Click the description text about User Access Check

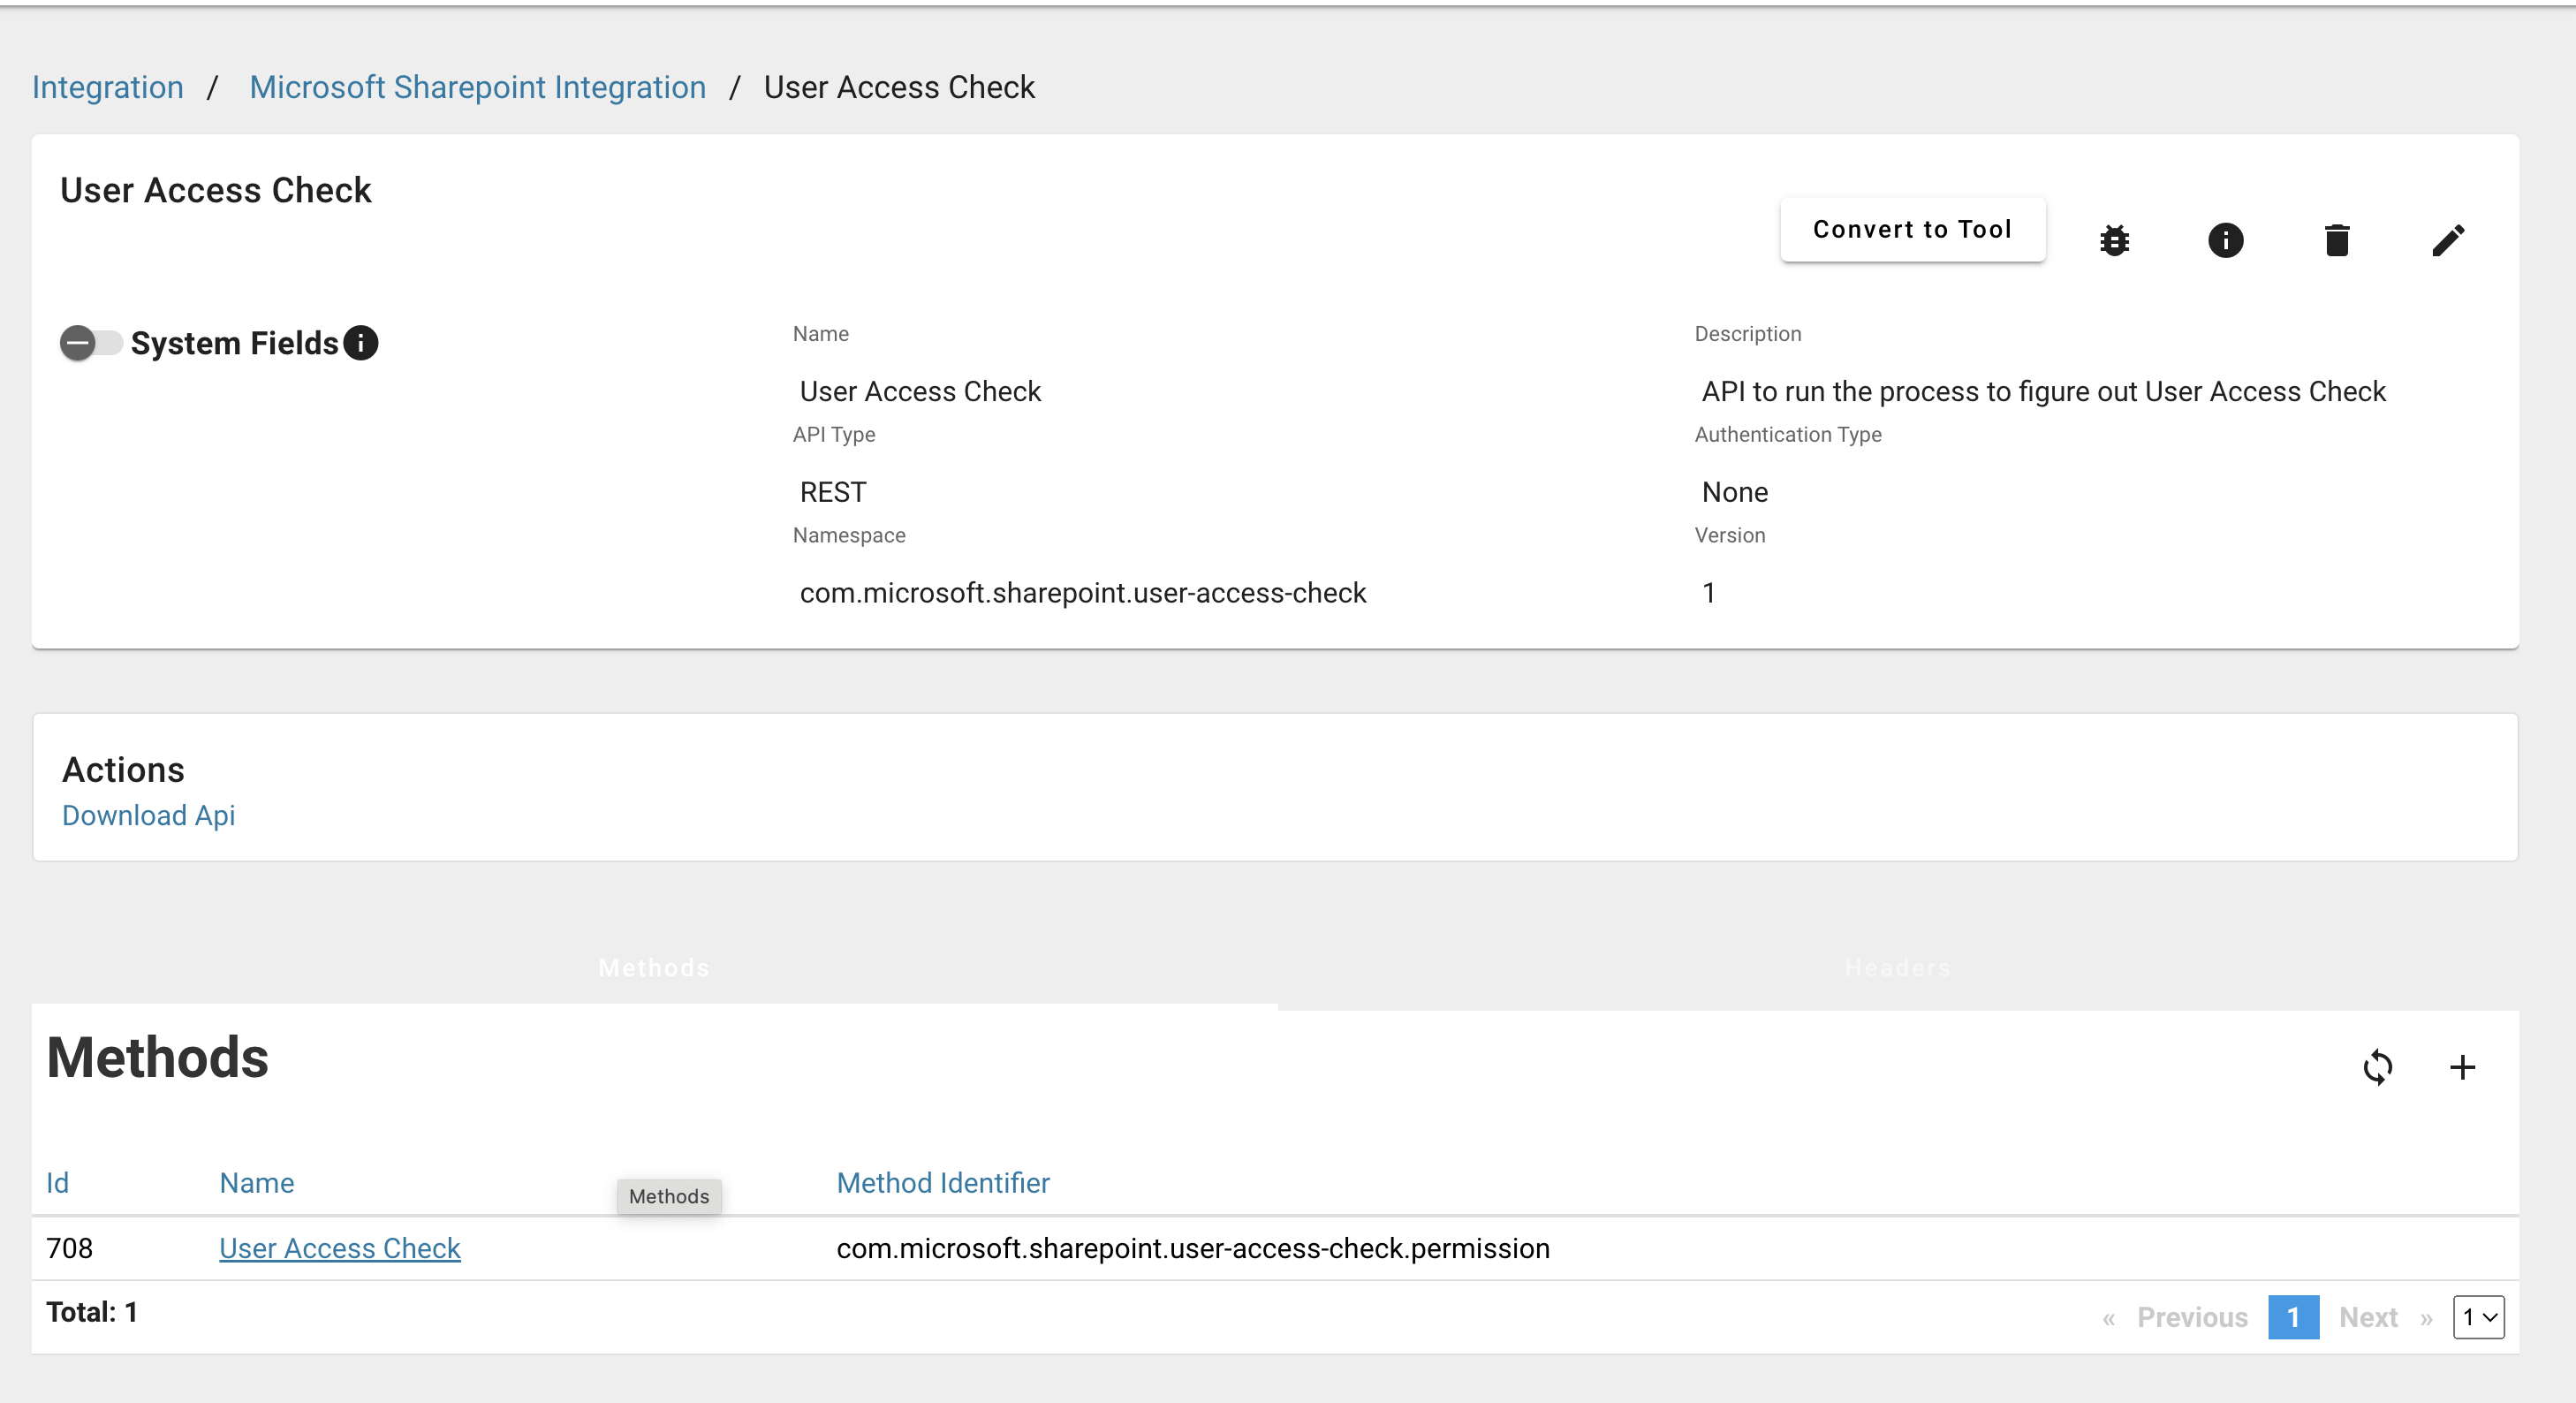[x=2043, y=391]
